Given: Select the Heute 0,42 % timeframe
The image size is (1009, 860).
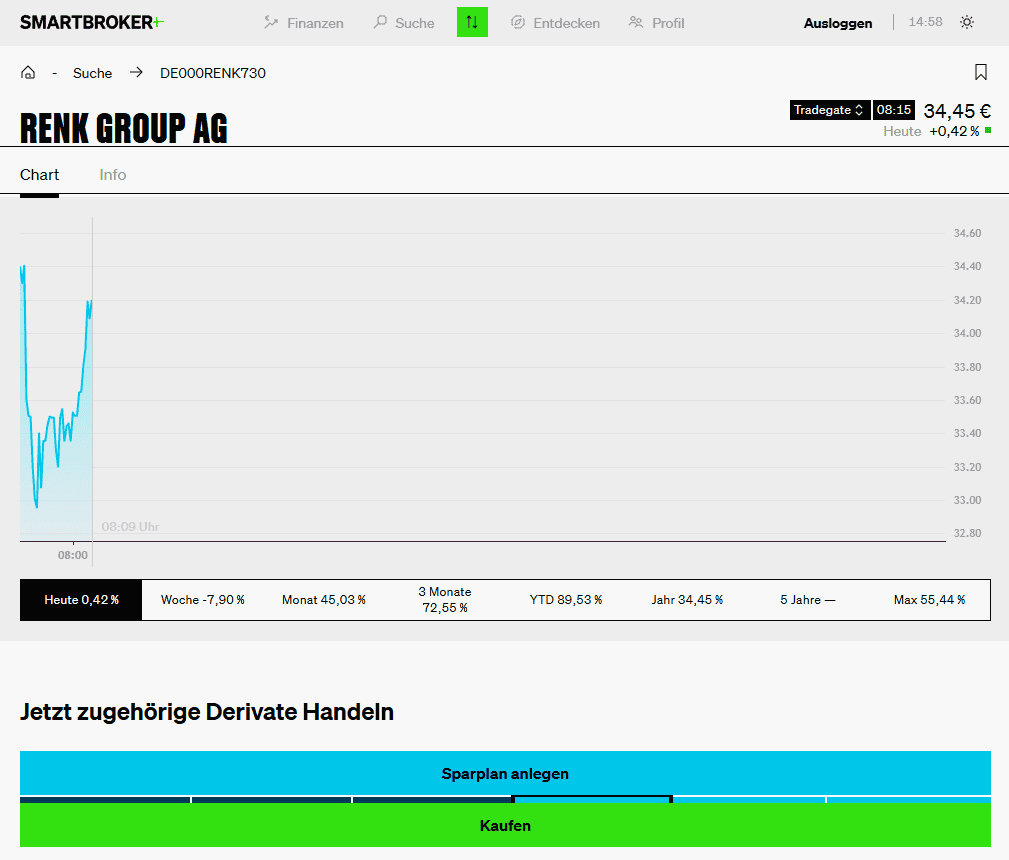Looking at the screenshot, I should click(x=81, y=600).
